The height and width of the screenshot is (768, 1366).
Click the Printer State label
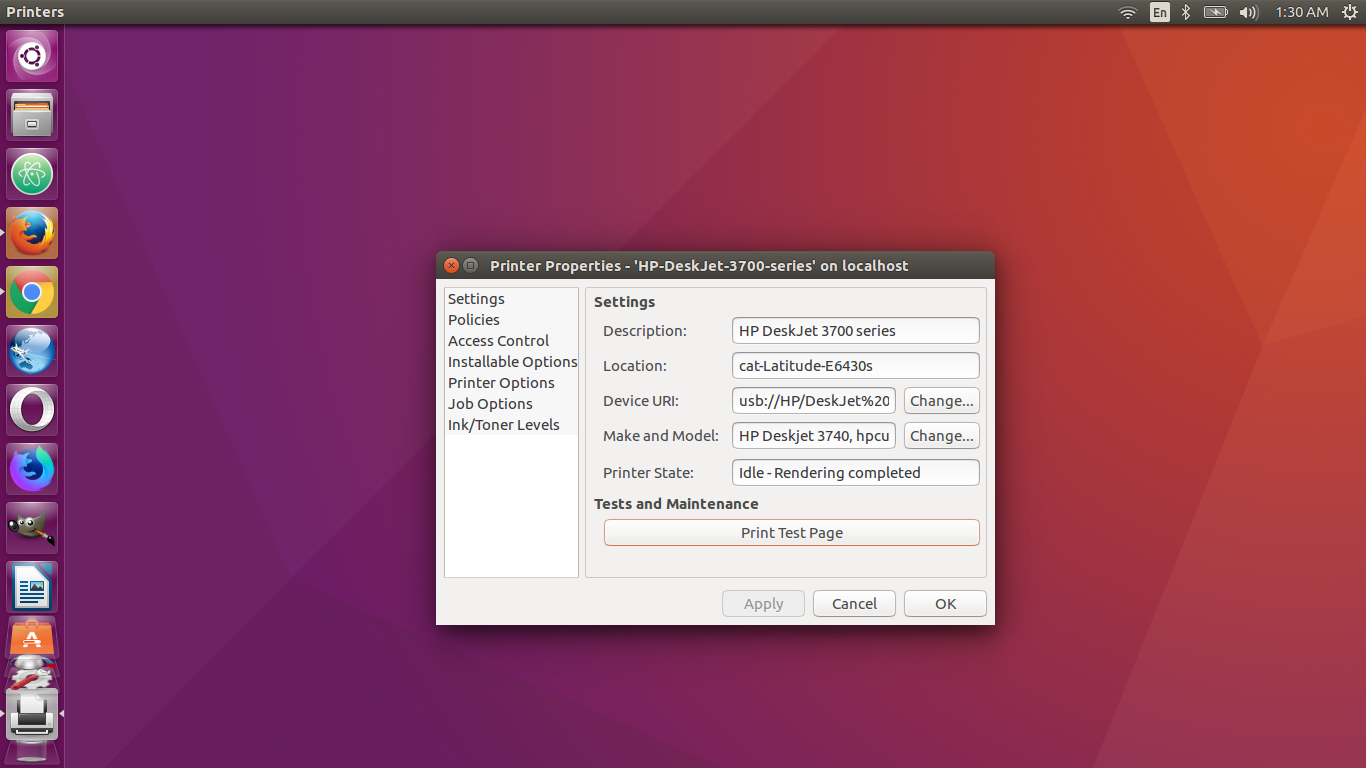[x=648, y=473]
